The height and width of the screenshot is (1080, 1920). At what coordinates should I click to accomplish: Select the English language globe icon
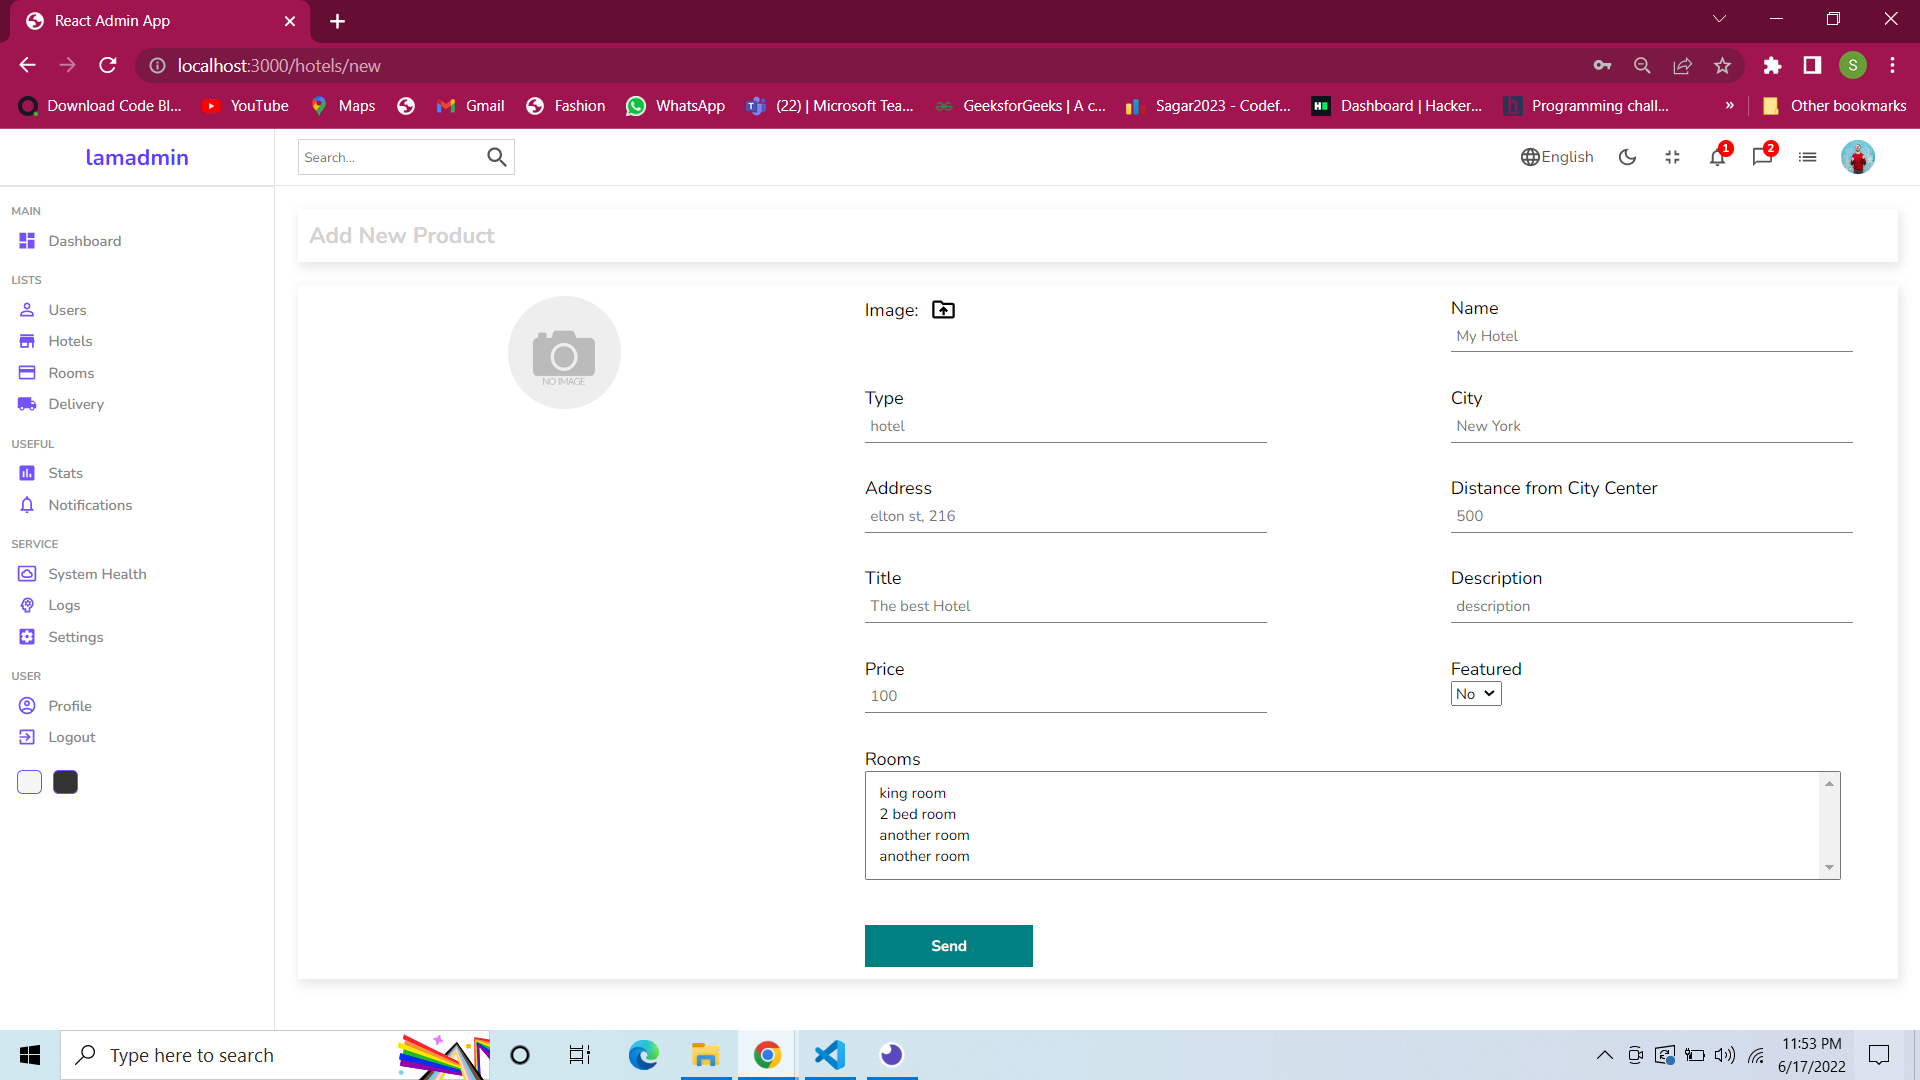tap(1530, 157)
